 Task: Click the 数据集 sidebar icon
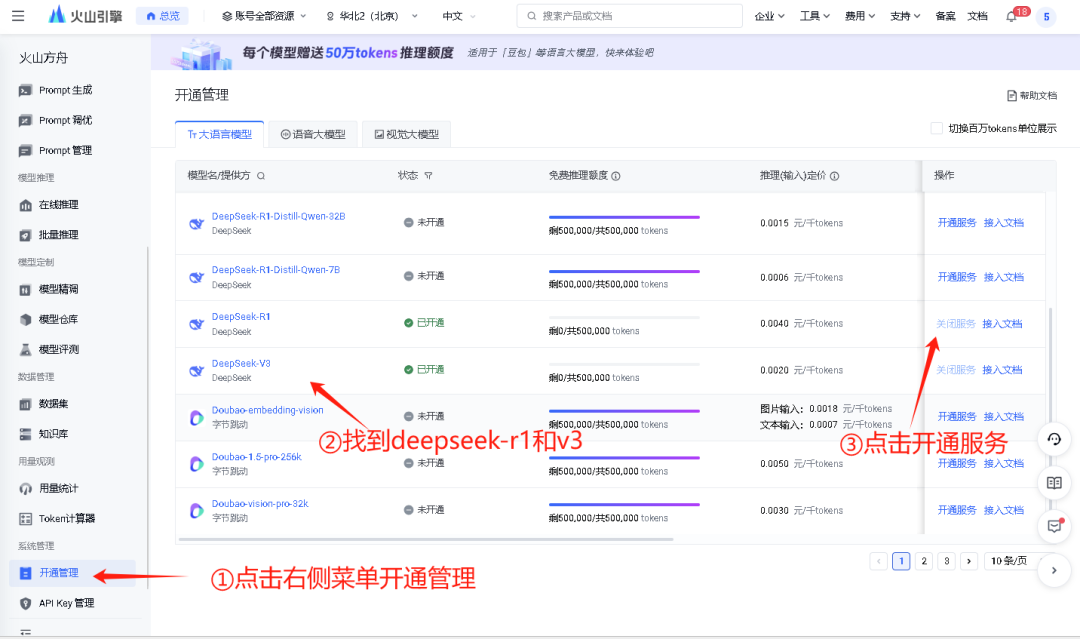click(x=25, y=404)
